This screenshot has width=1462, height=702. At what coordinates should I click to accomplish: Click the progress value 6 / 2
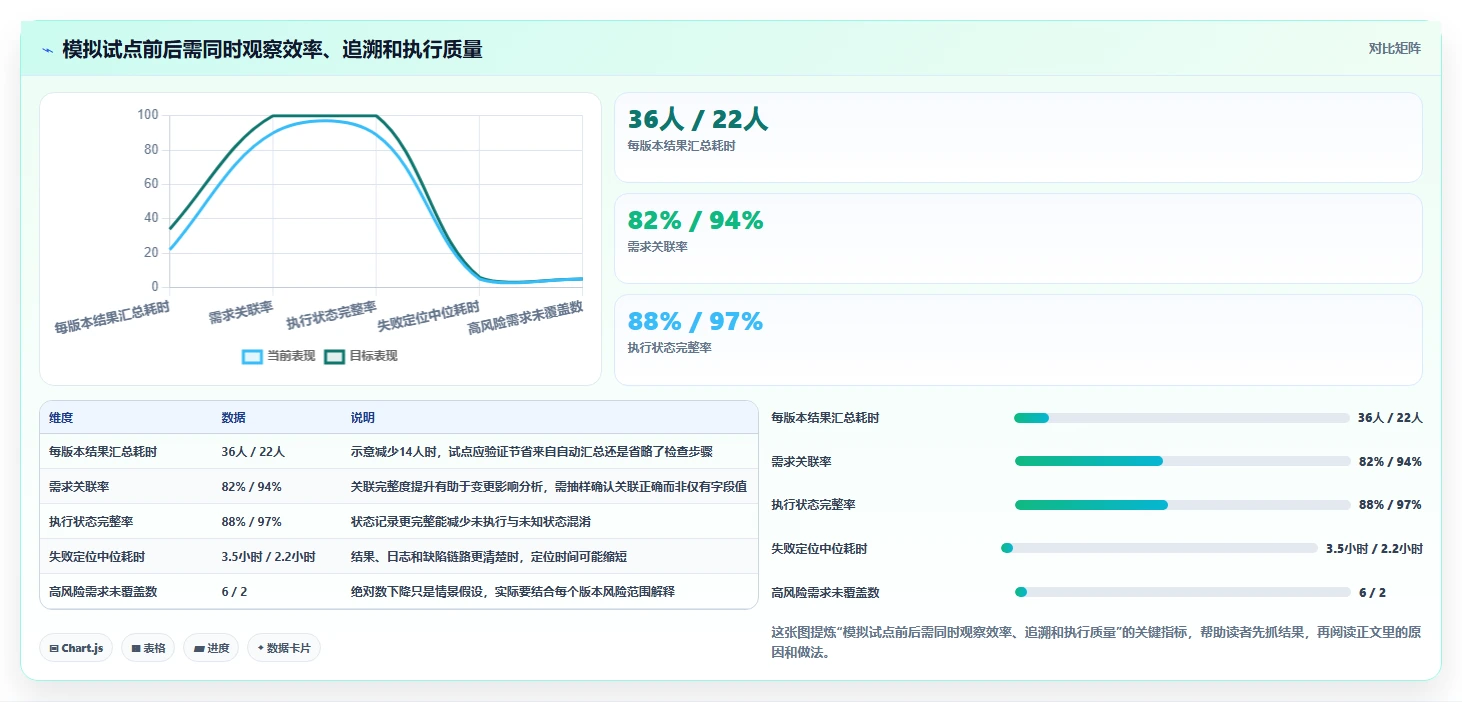point(1372,593)
